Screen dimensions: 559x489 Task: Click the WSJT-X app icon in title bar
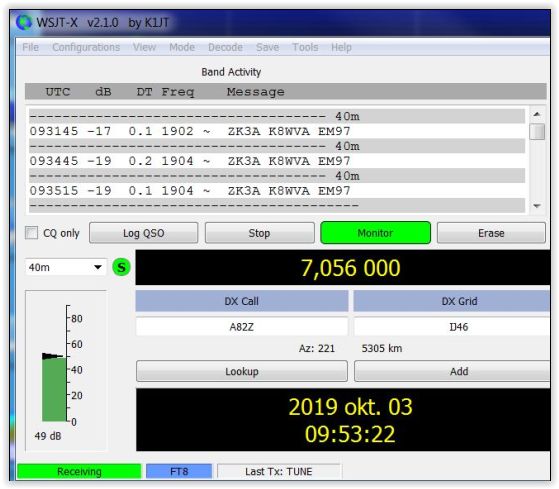[x=24, y=22]
